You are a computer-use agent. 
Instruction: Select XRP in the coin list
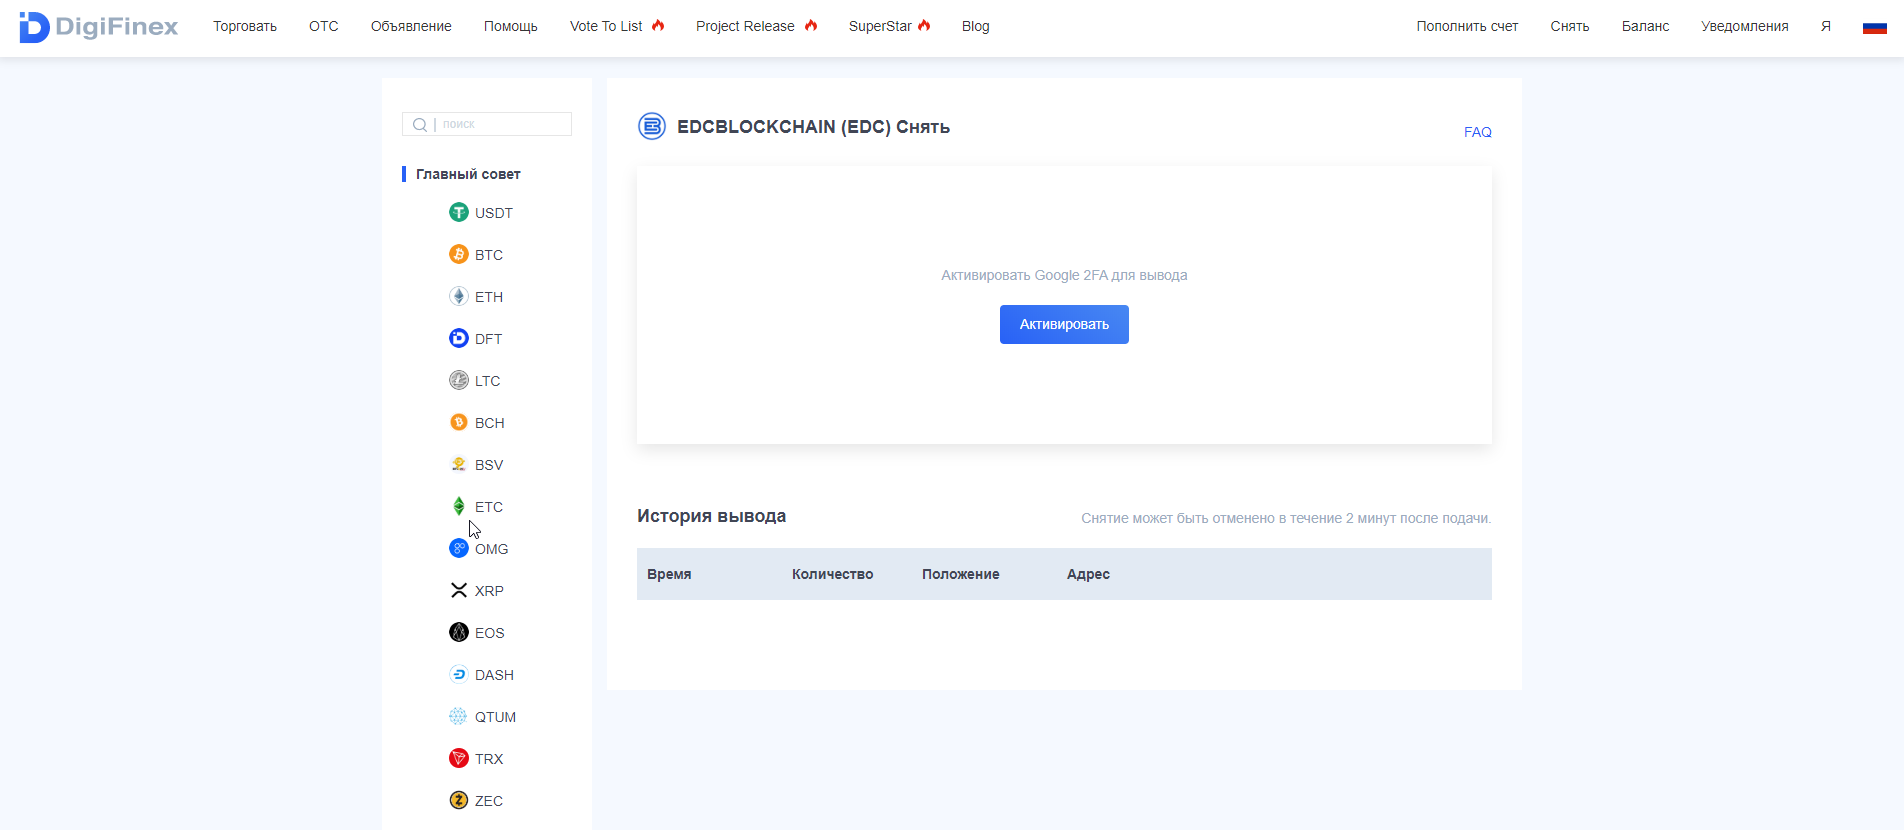[x=489, y=591]
